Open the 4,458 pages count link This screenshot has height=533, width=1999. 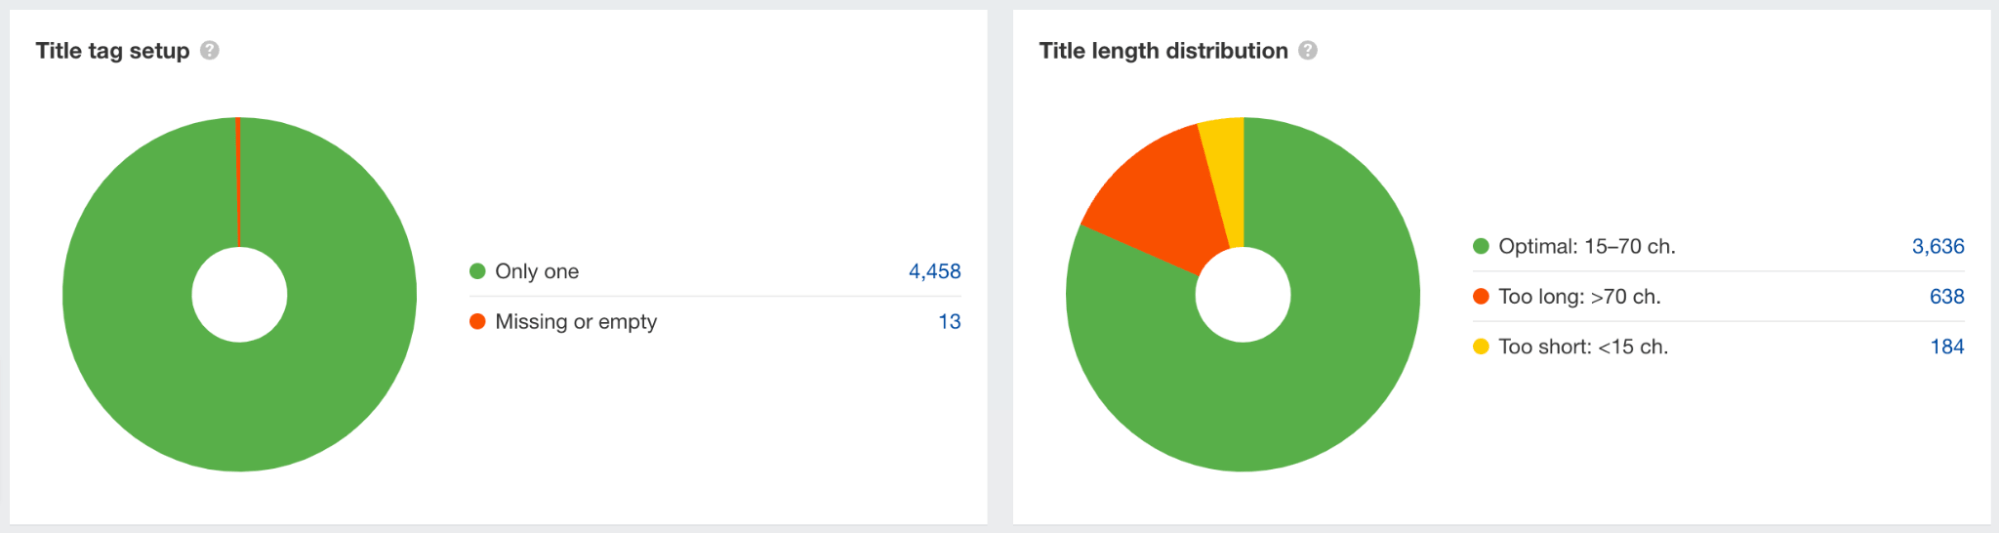coord(934,271)
